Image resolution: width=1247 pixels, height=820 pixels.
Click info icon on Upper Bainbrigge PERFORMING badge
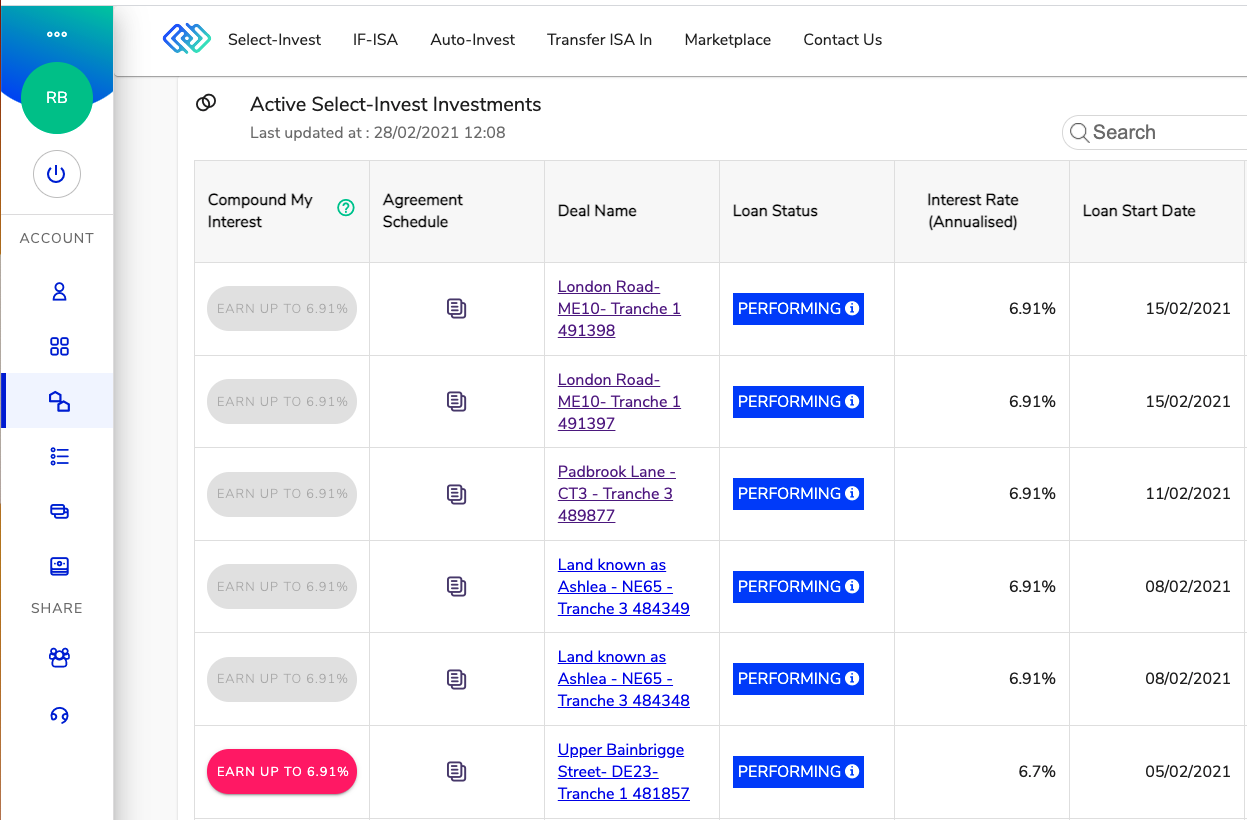coord(852,771)
